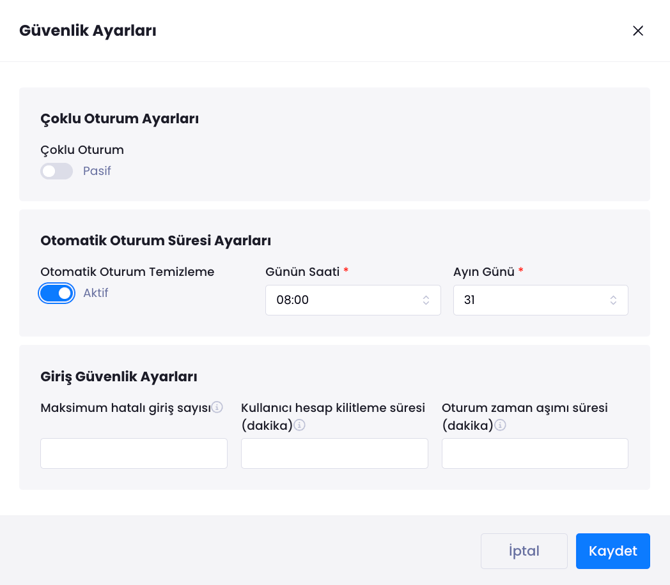
Task: Click the arrows icon in Ayın Günü field
Action: [613, 300]
